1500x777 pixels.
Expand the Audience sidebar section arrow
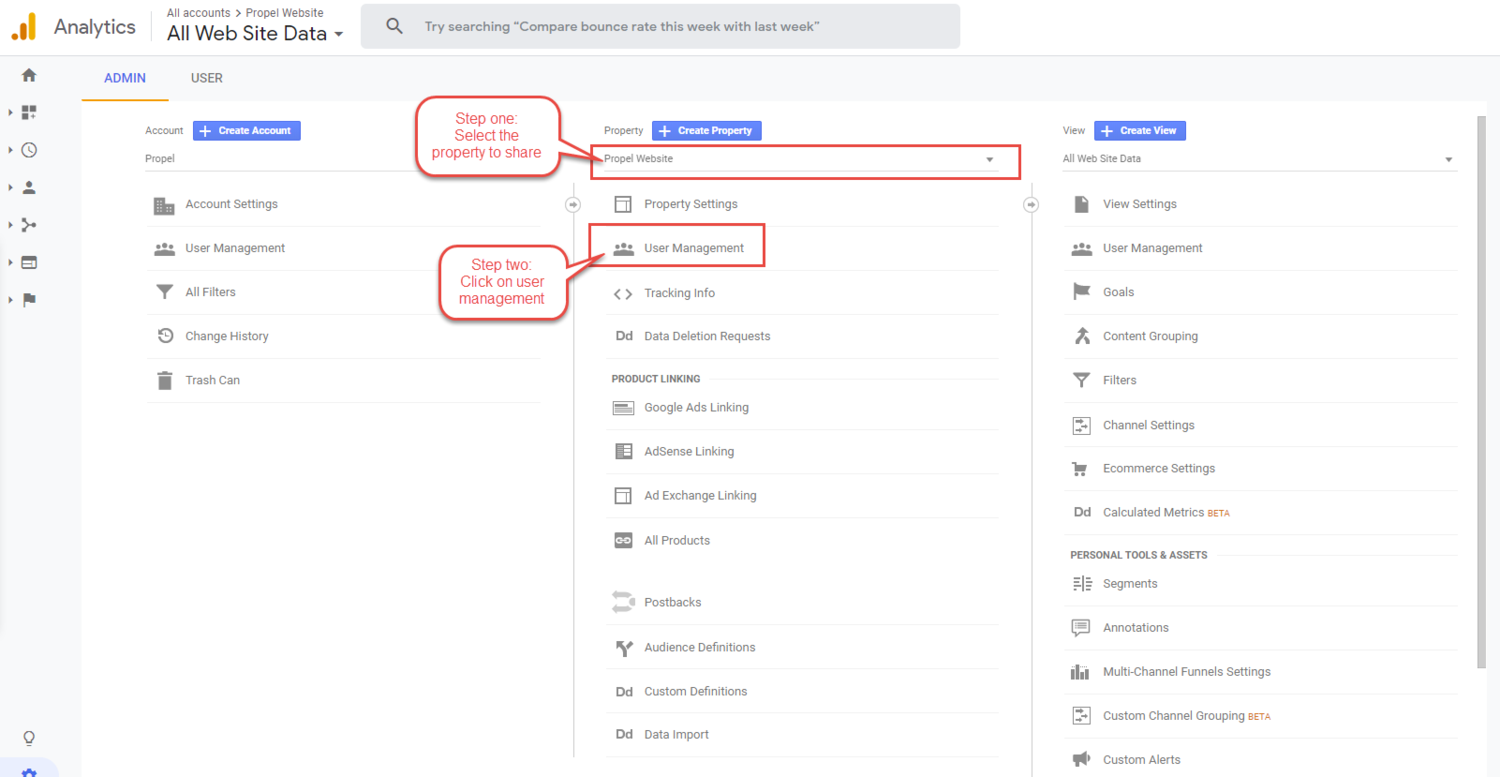coord(10,187)
